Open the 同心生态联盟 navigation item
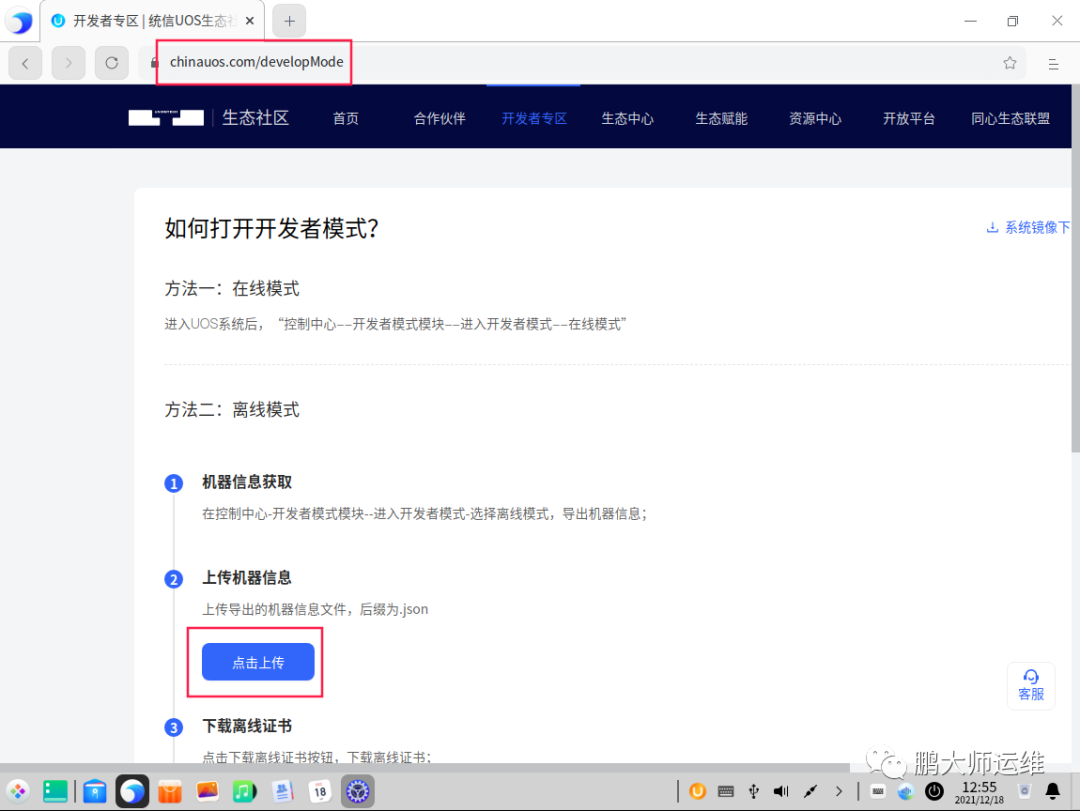The height and width of the screenshot is (811, 1080). 1010,119
